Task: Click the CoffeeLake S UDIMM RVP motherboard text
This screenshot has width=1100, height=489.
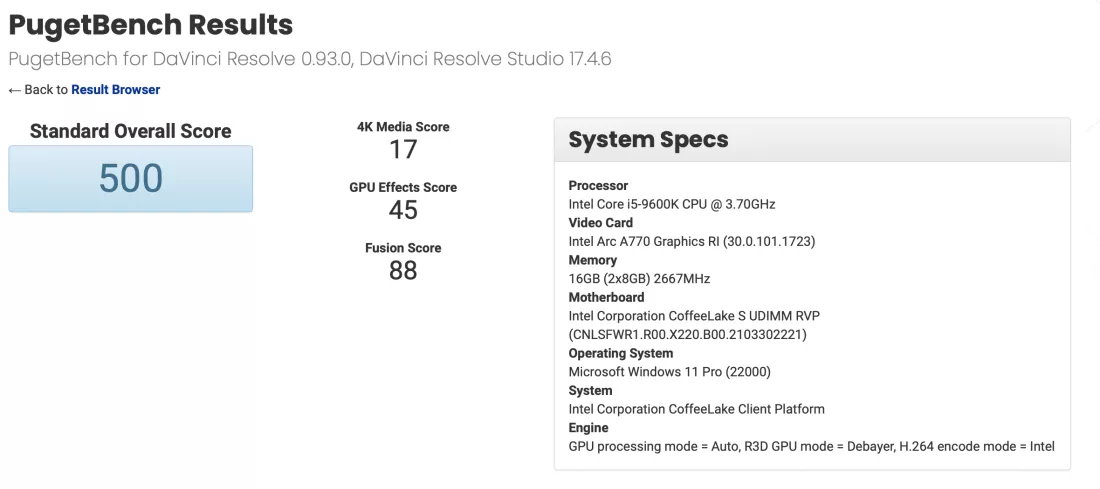Action: coord(706,316)
